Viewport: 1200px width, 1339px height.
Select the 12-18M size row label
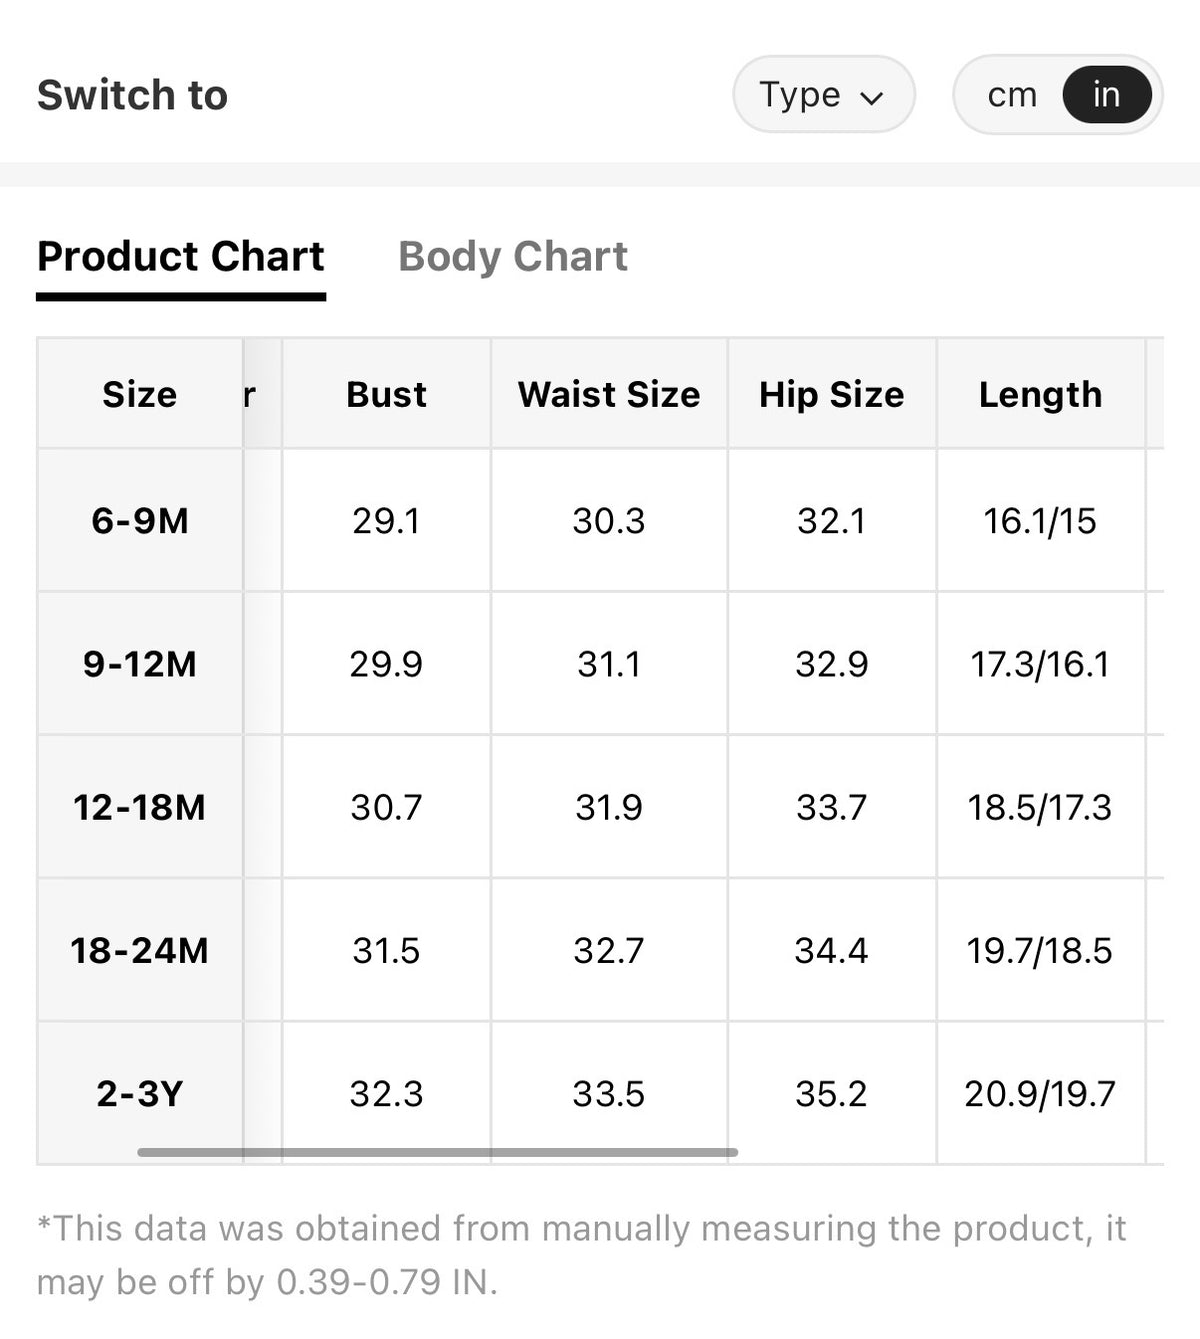coord(140,806)
